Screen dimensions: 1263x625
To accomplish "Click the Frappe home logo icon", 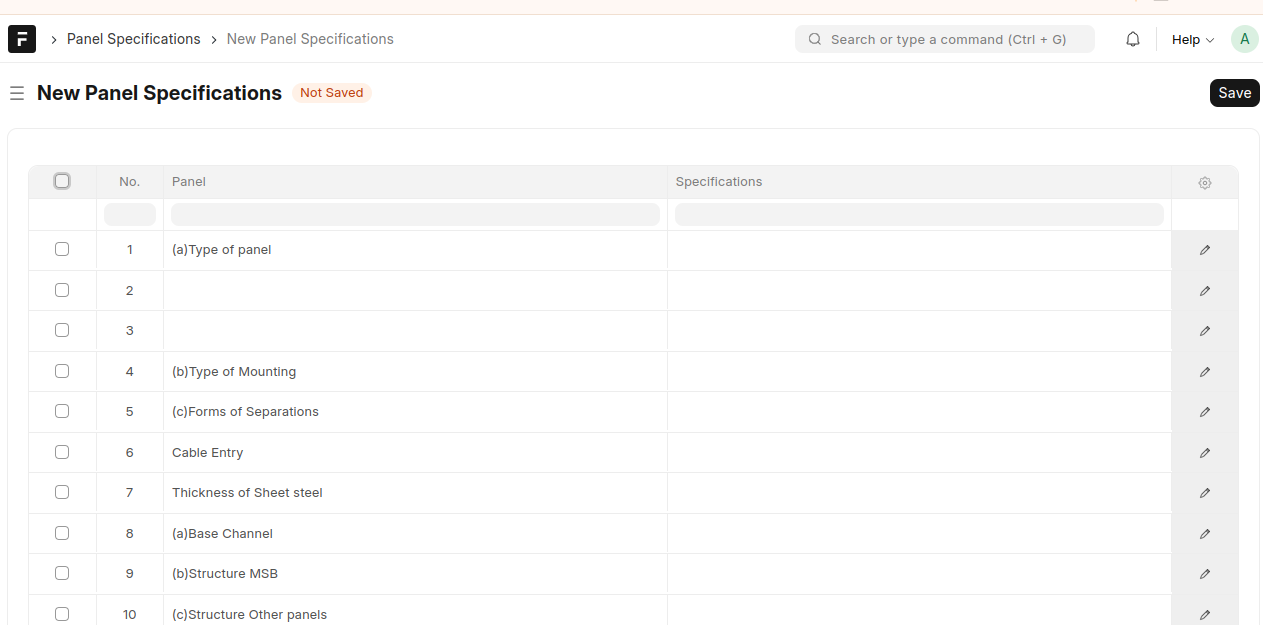I will tap(22, 39).
